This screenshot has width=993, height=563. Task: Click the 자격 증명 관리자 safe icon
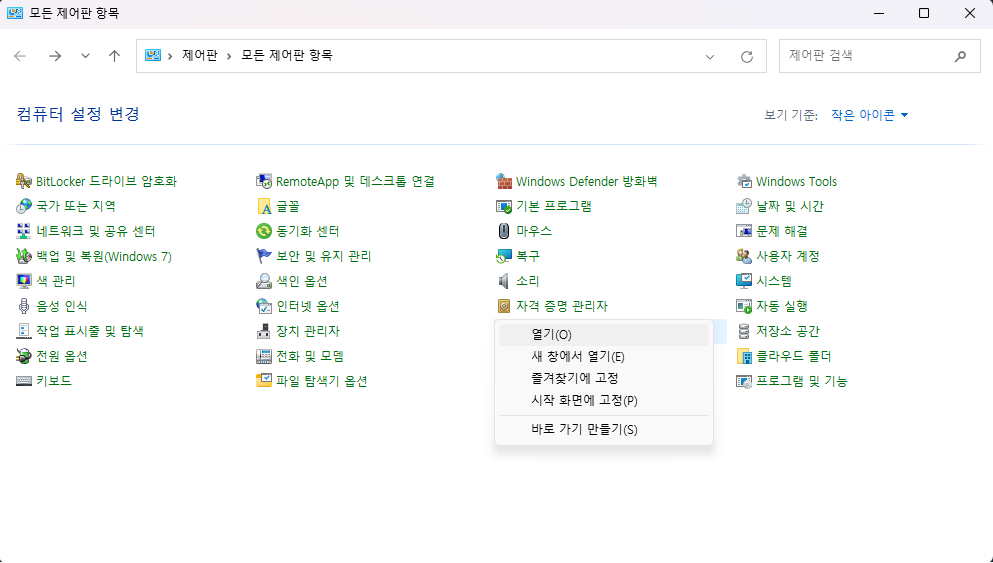coord(503,307)
